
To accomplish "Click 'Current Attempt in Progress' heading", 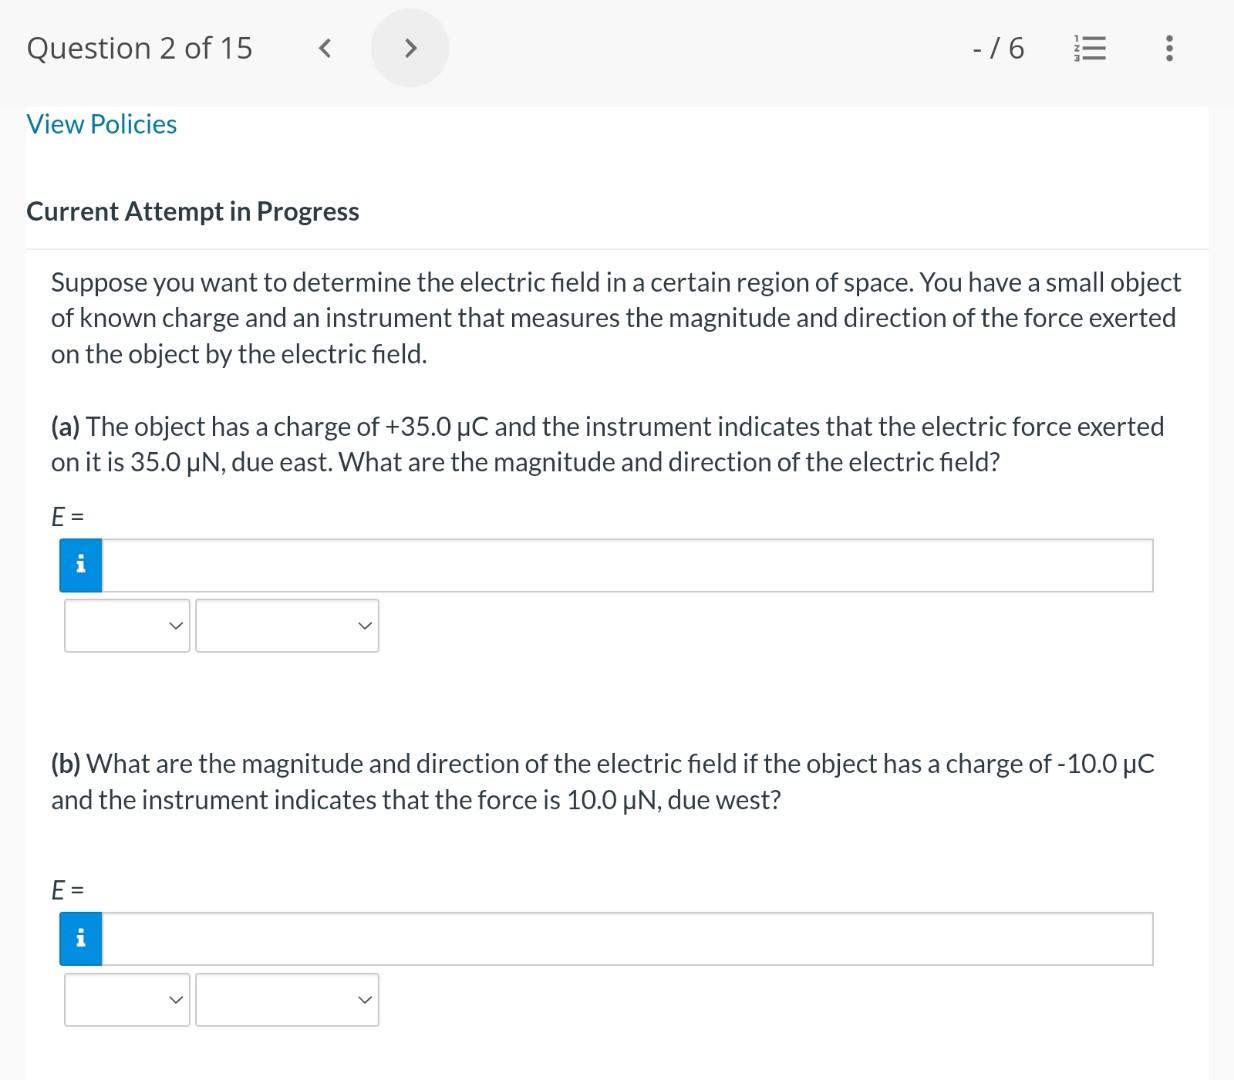I will [193, 211].
